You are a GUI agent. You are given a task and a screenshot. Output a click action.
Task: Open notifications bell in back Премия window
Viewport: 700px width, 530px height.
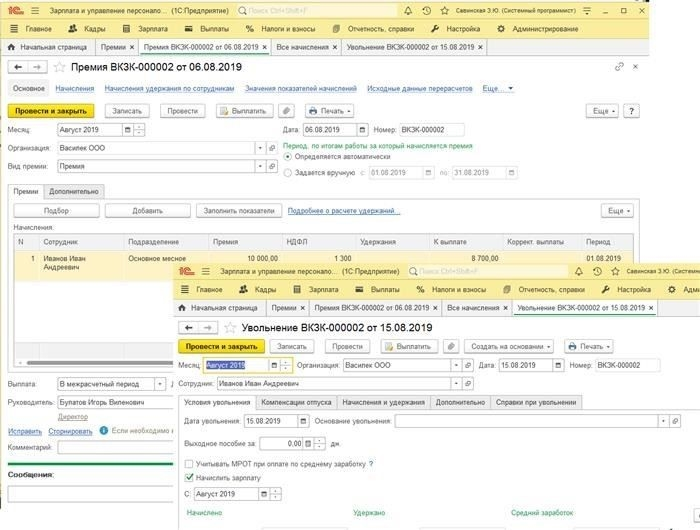[x=408, y=11]
